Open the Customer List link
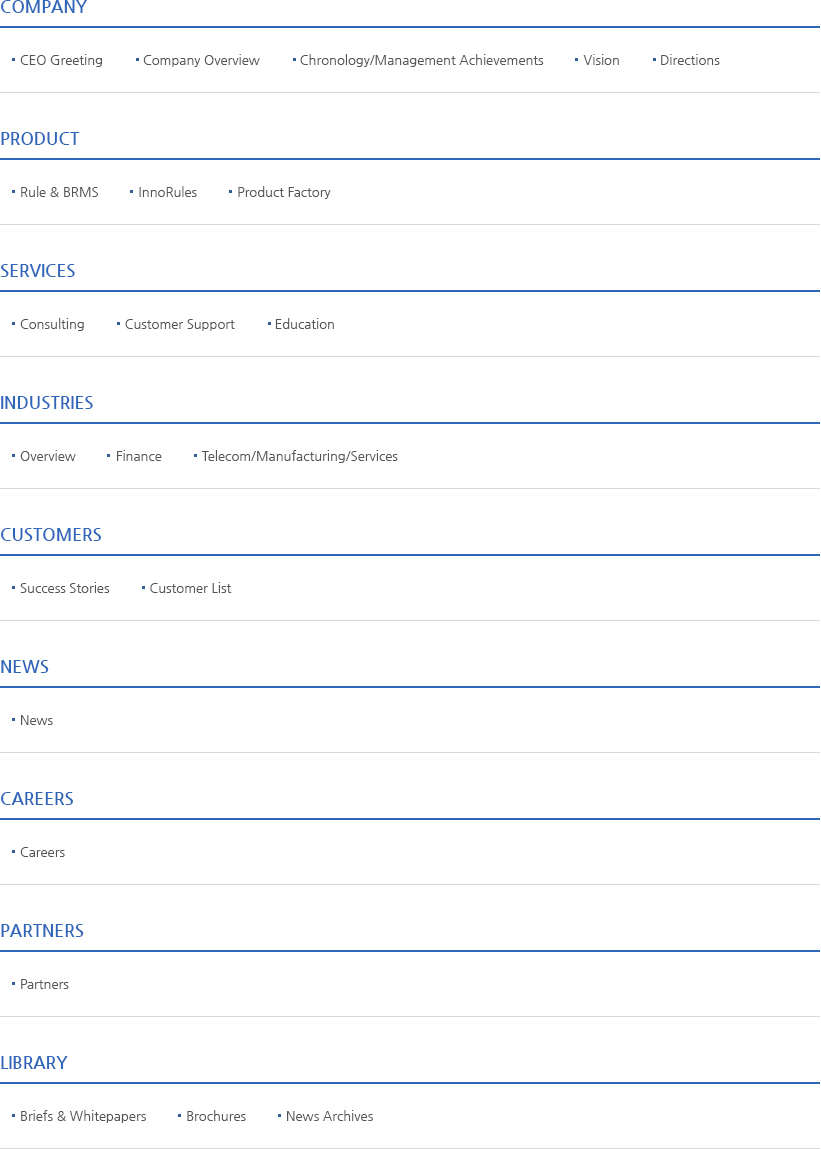This screenshot has height=1149, width=821. coord(190,588)
